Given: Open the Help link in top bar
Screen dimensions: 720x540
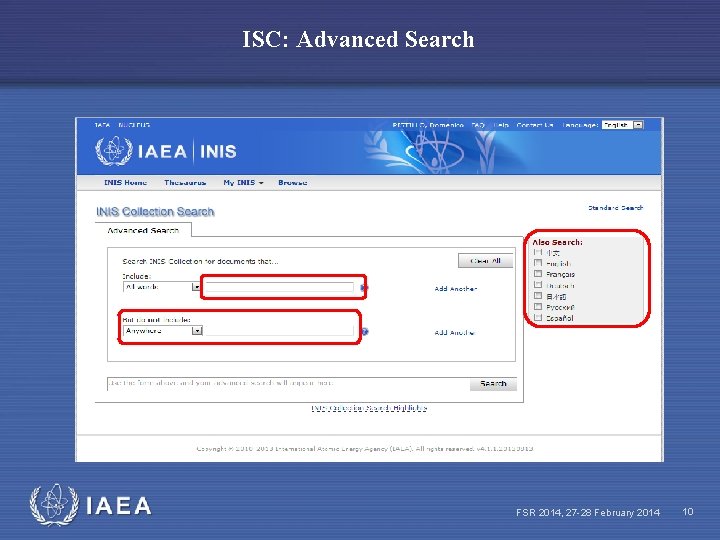Looking at the screenshot, I should 501,125.
